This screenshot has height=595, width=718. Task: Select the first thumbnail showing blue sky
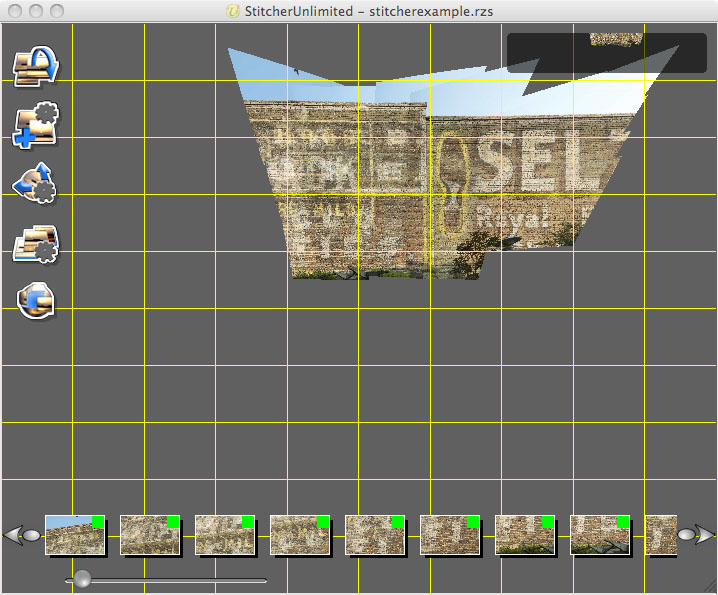pyautogui.click(x=75, y=535)
